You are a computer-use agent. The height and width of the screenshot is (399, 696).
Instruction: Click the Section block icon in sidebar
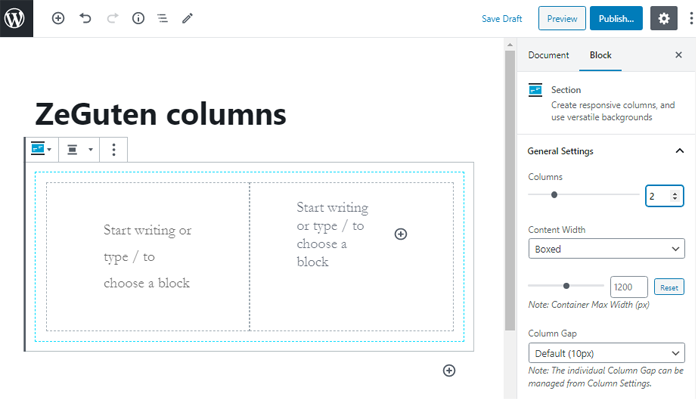[x=535, y=90]
